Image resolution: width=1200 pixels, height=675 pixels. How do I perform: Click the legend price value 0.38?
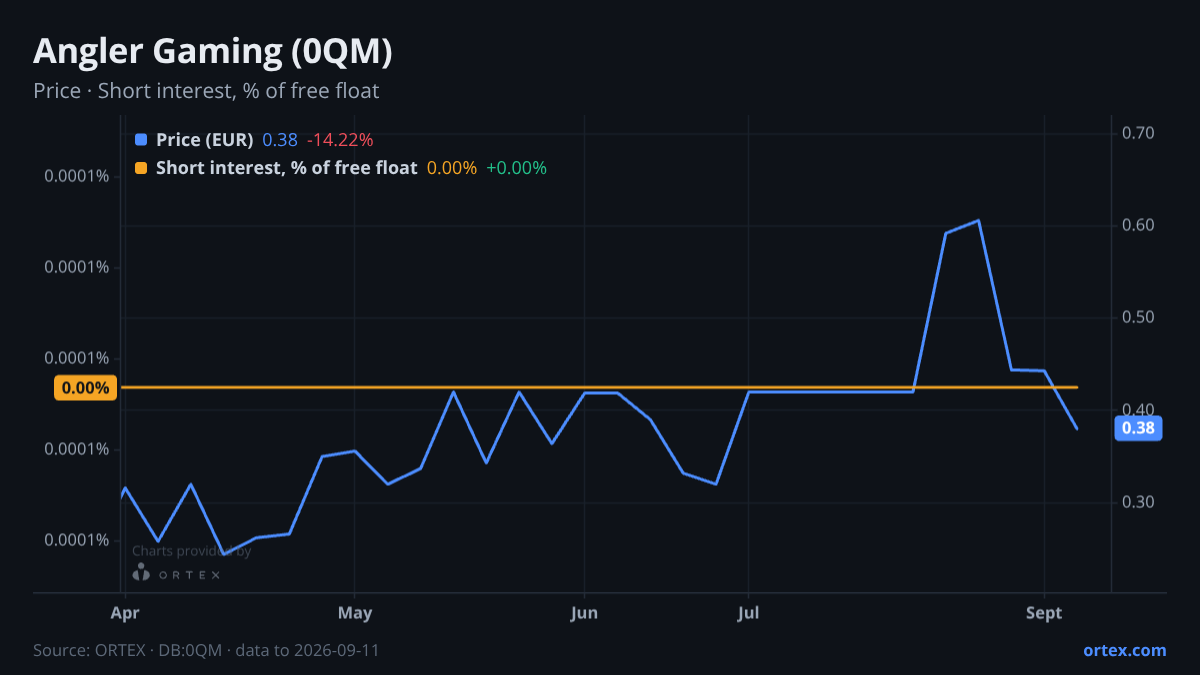pos(280,140)
